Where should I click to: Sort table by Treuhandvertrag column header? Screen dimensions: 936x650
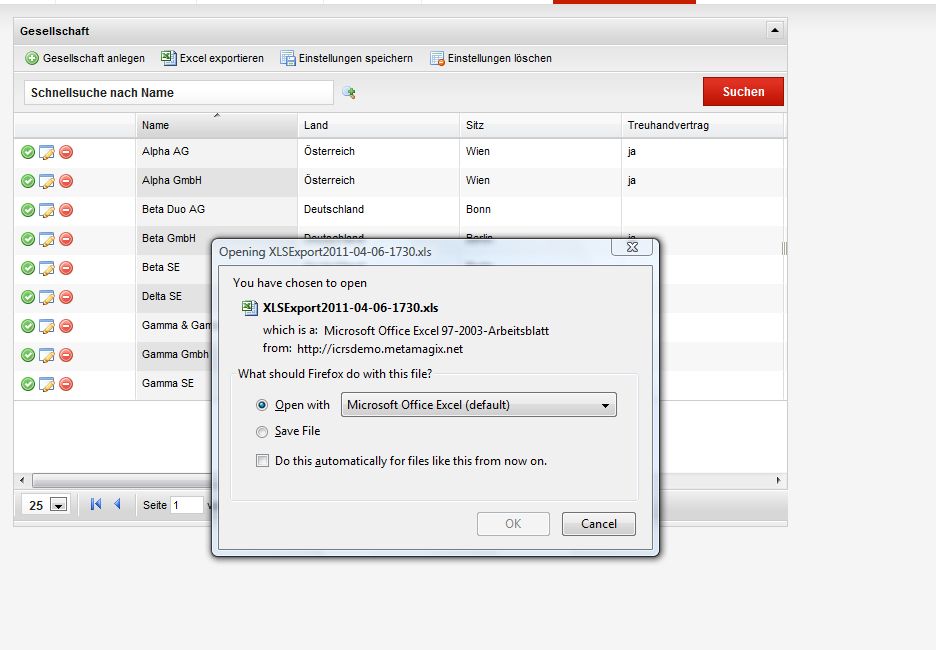point(702,125)
